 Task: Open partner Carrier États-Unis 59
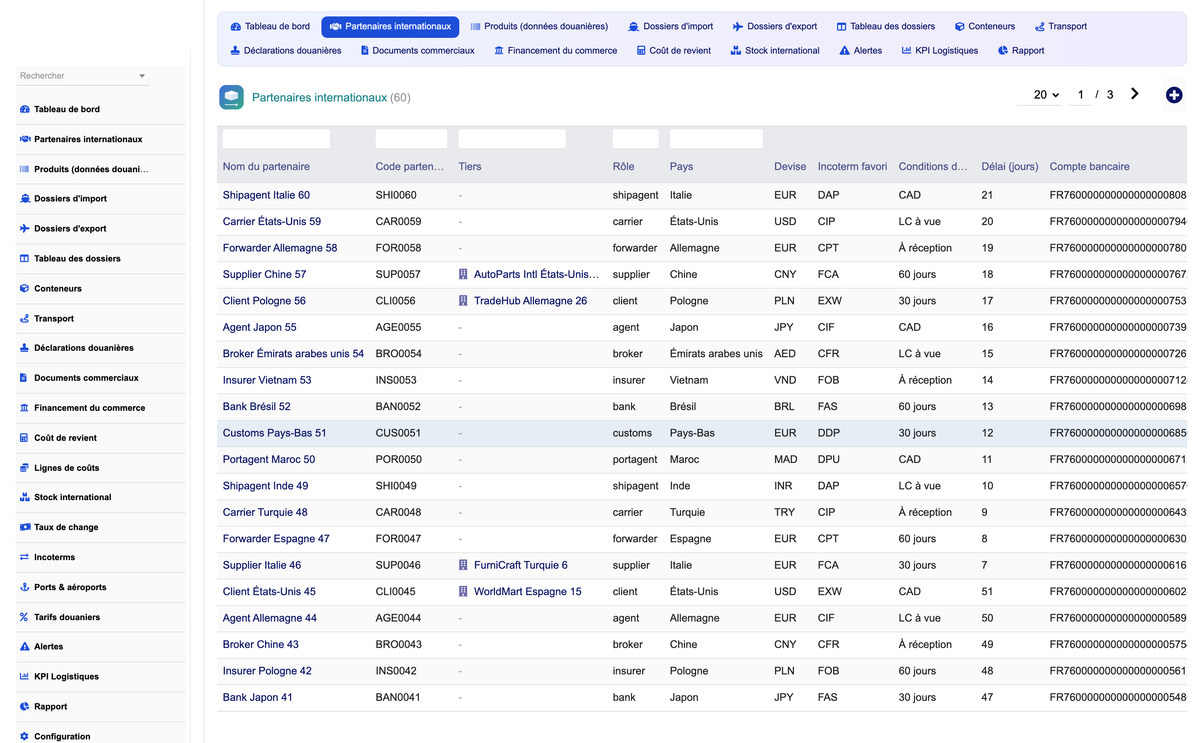(272, 221)
